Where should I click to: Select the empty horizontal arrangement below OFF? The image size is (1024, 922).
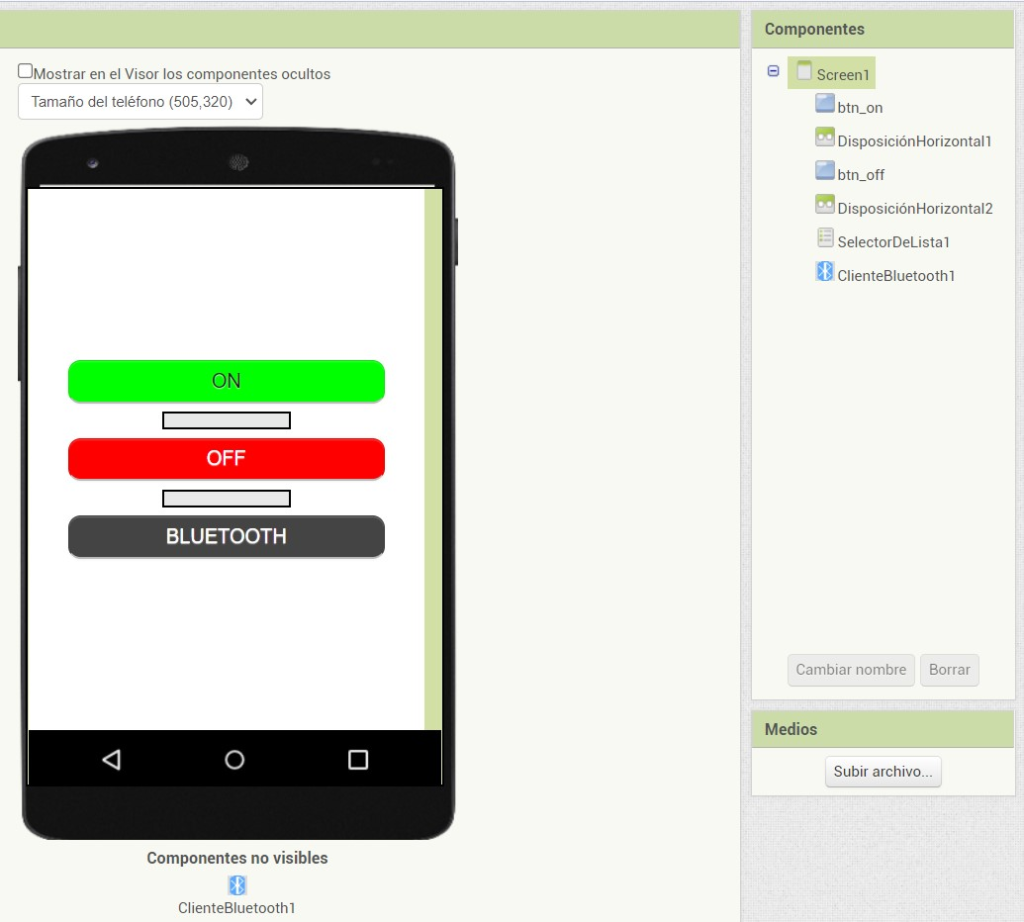pos(227,499)
